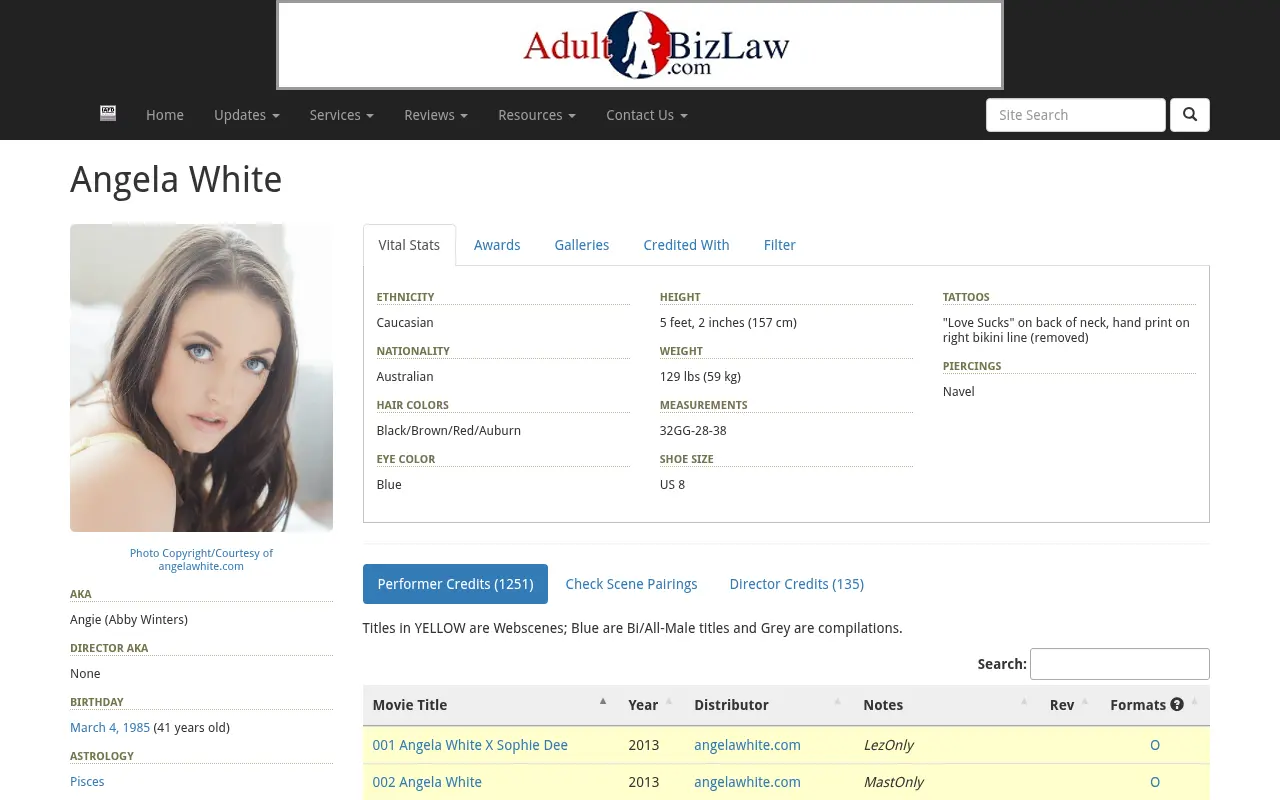
Task: Switch to the Awards tab
Action: point(497,245)
